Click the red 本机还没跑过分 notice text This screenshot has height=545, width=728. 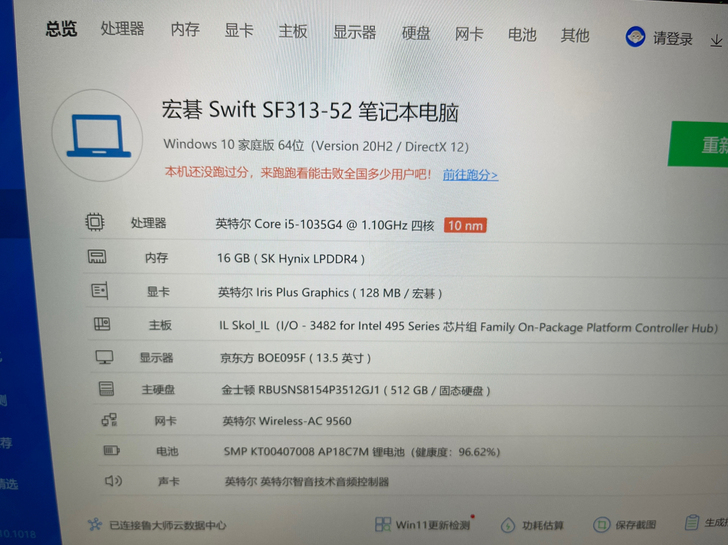point(298,173)
